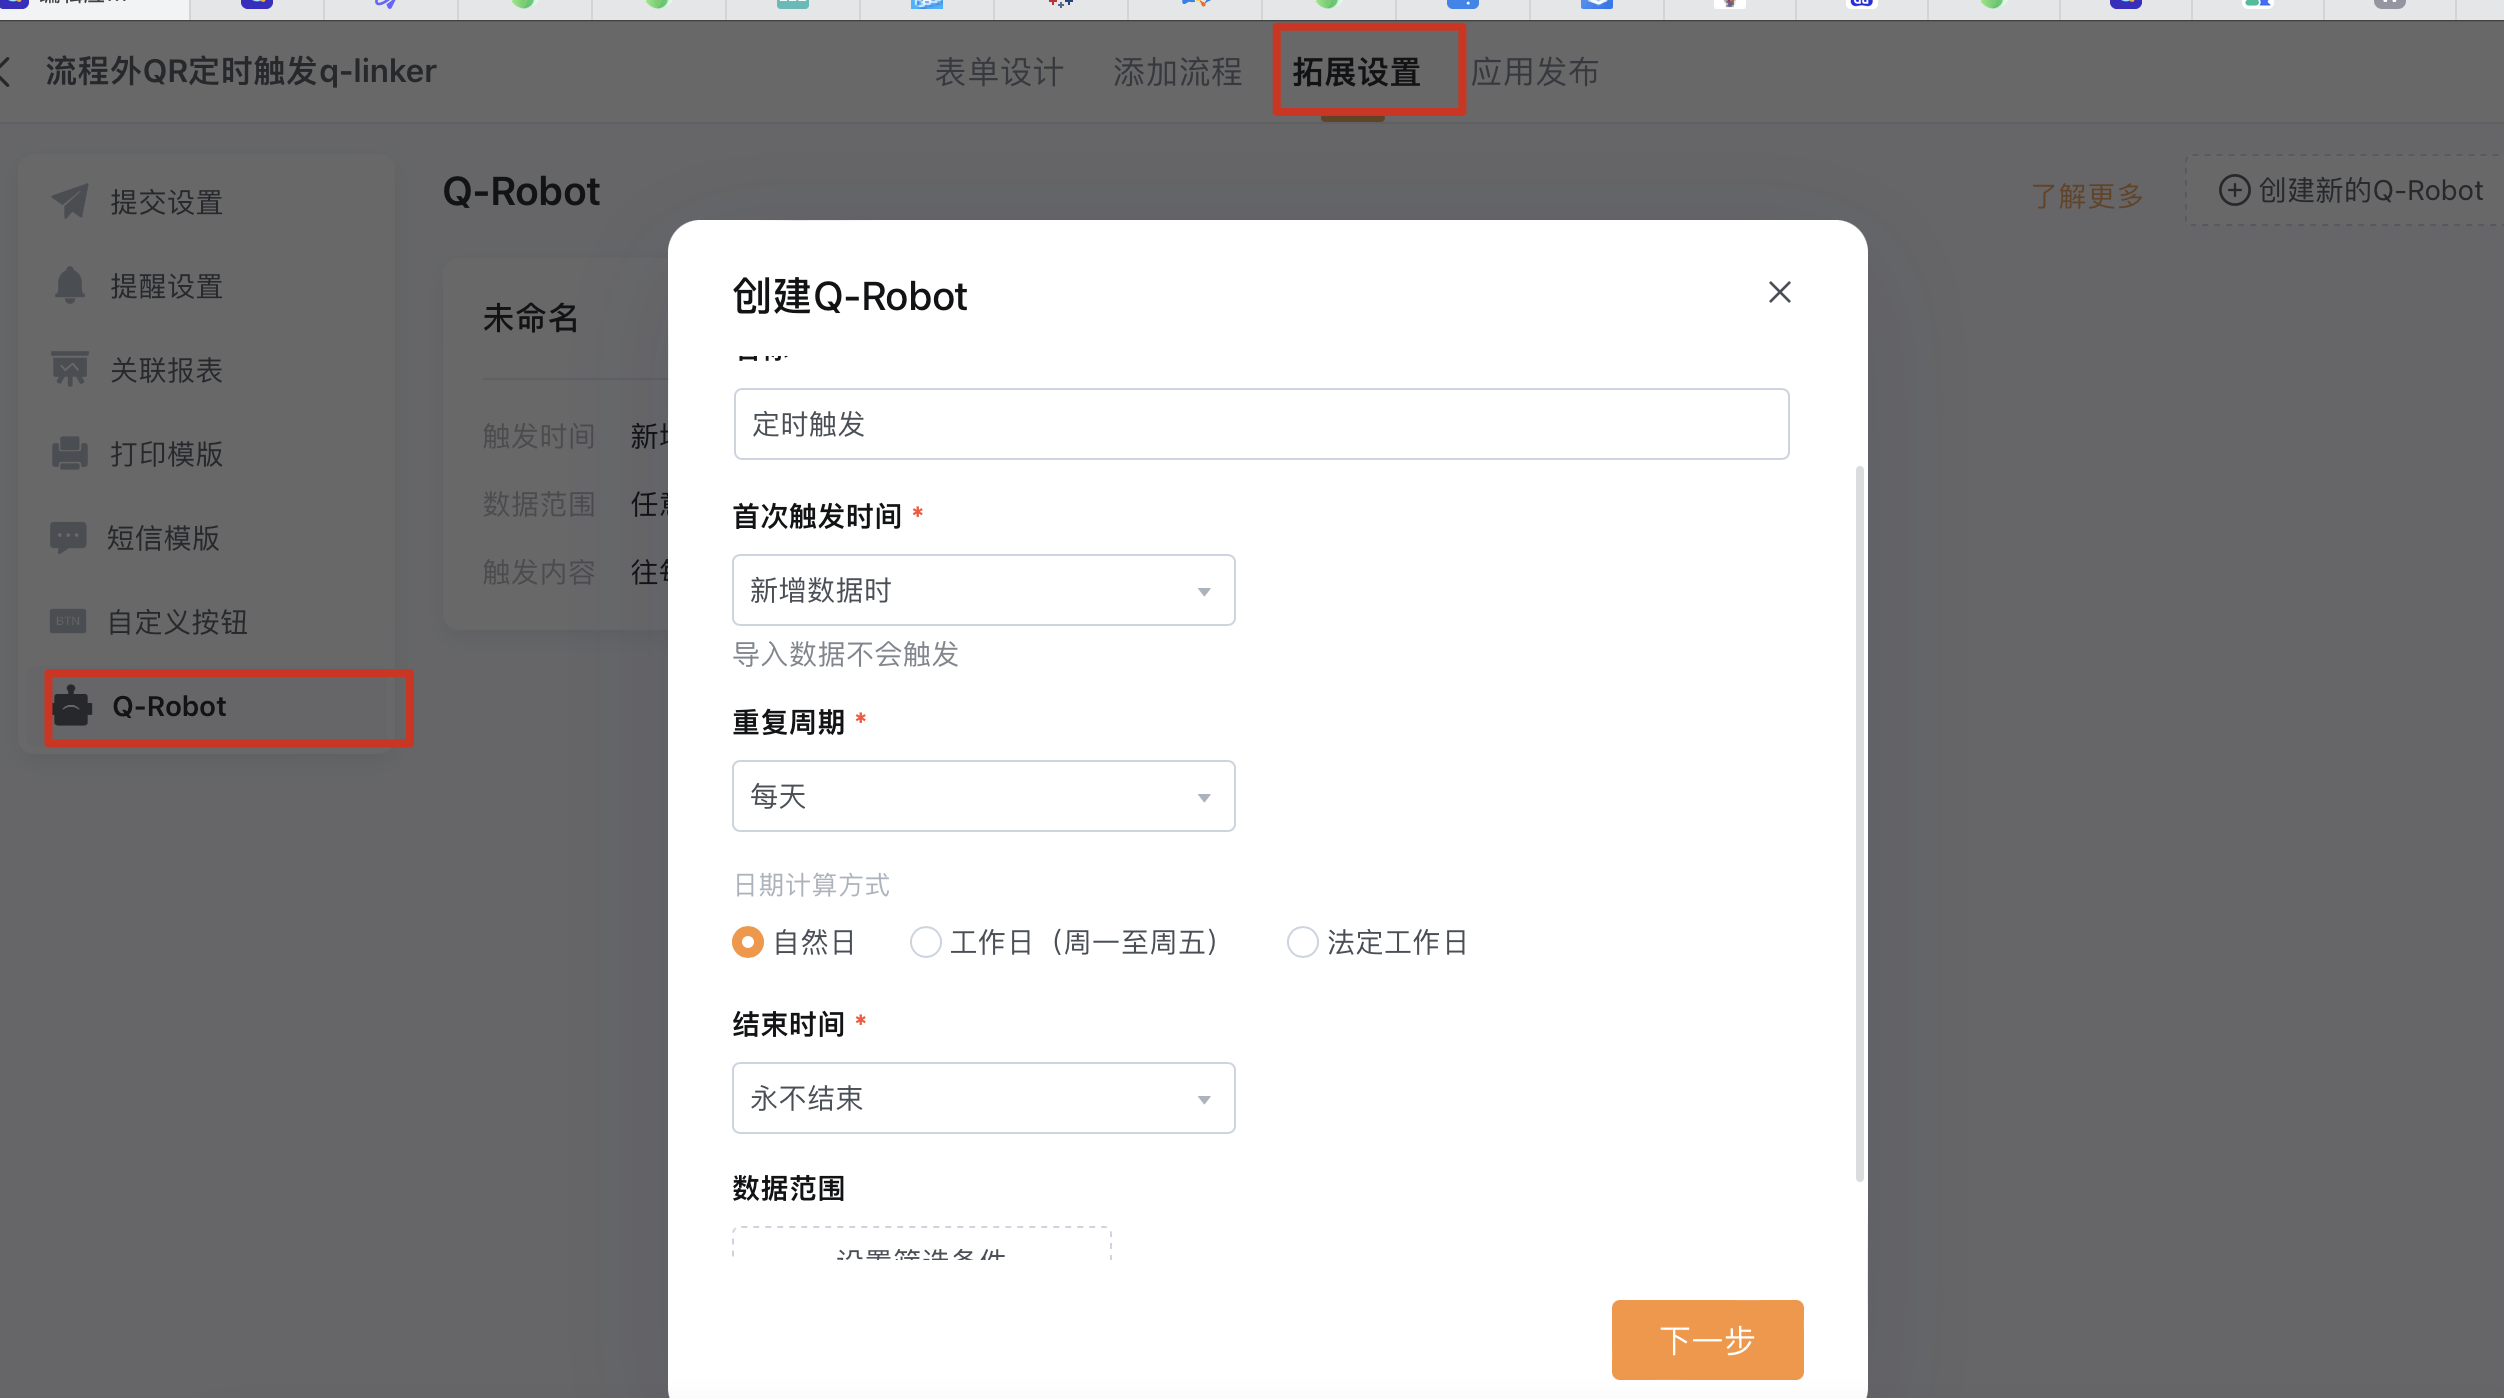Click the chart icon beside 关联报表
Image resolution: width=2504 pixels, height=1398 pixels.
tap(69, 369)
